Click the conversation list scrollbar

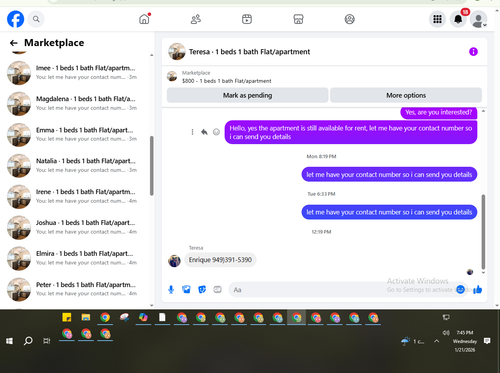(x=152, y=166)
